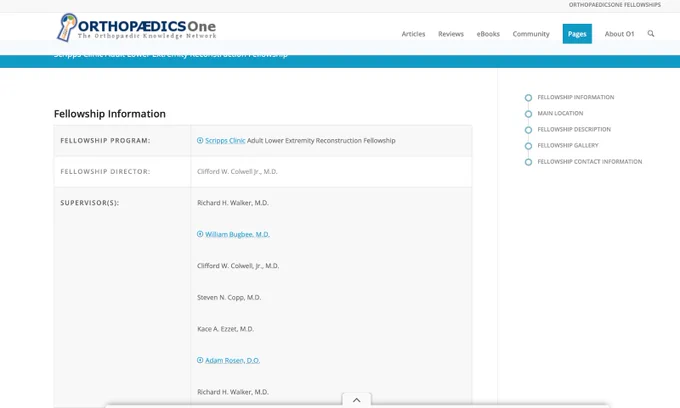680x408 pixels.
Task: Click the icon beside Scripps Clinic link
Action: click(200, 140)
